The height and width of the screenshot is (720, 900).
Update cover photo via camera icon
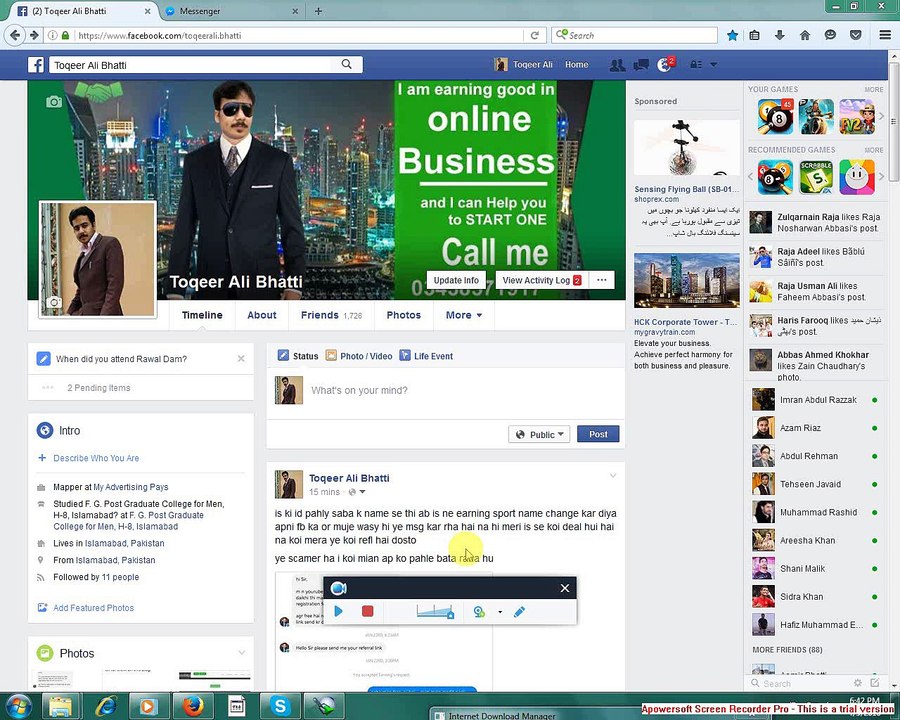click(54, 102)
